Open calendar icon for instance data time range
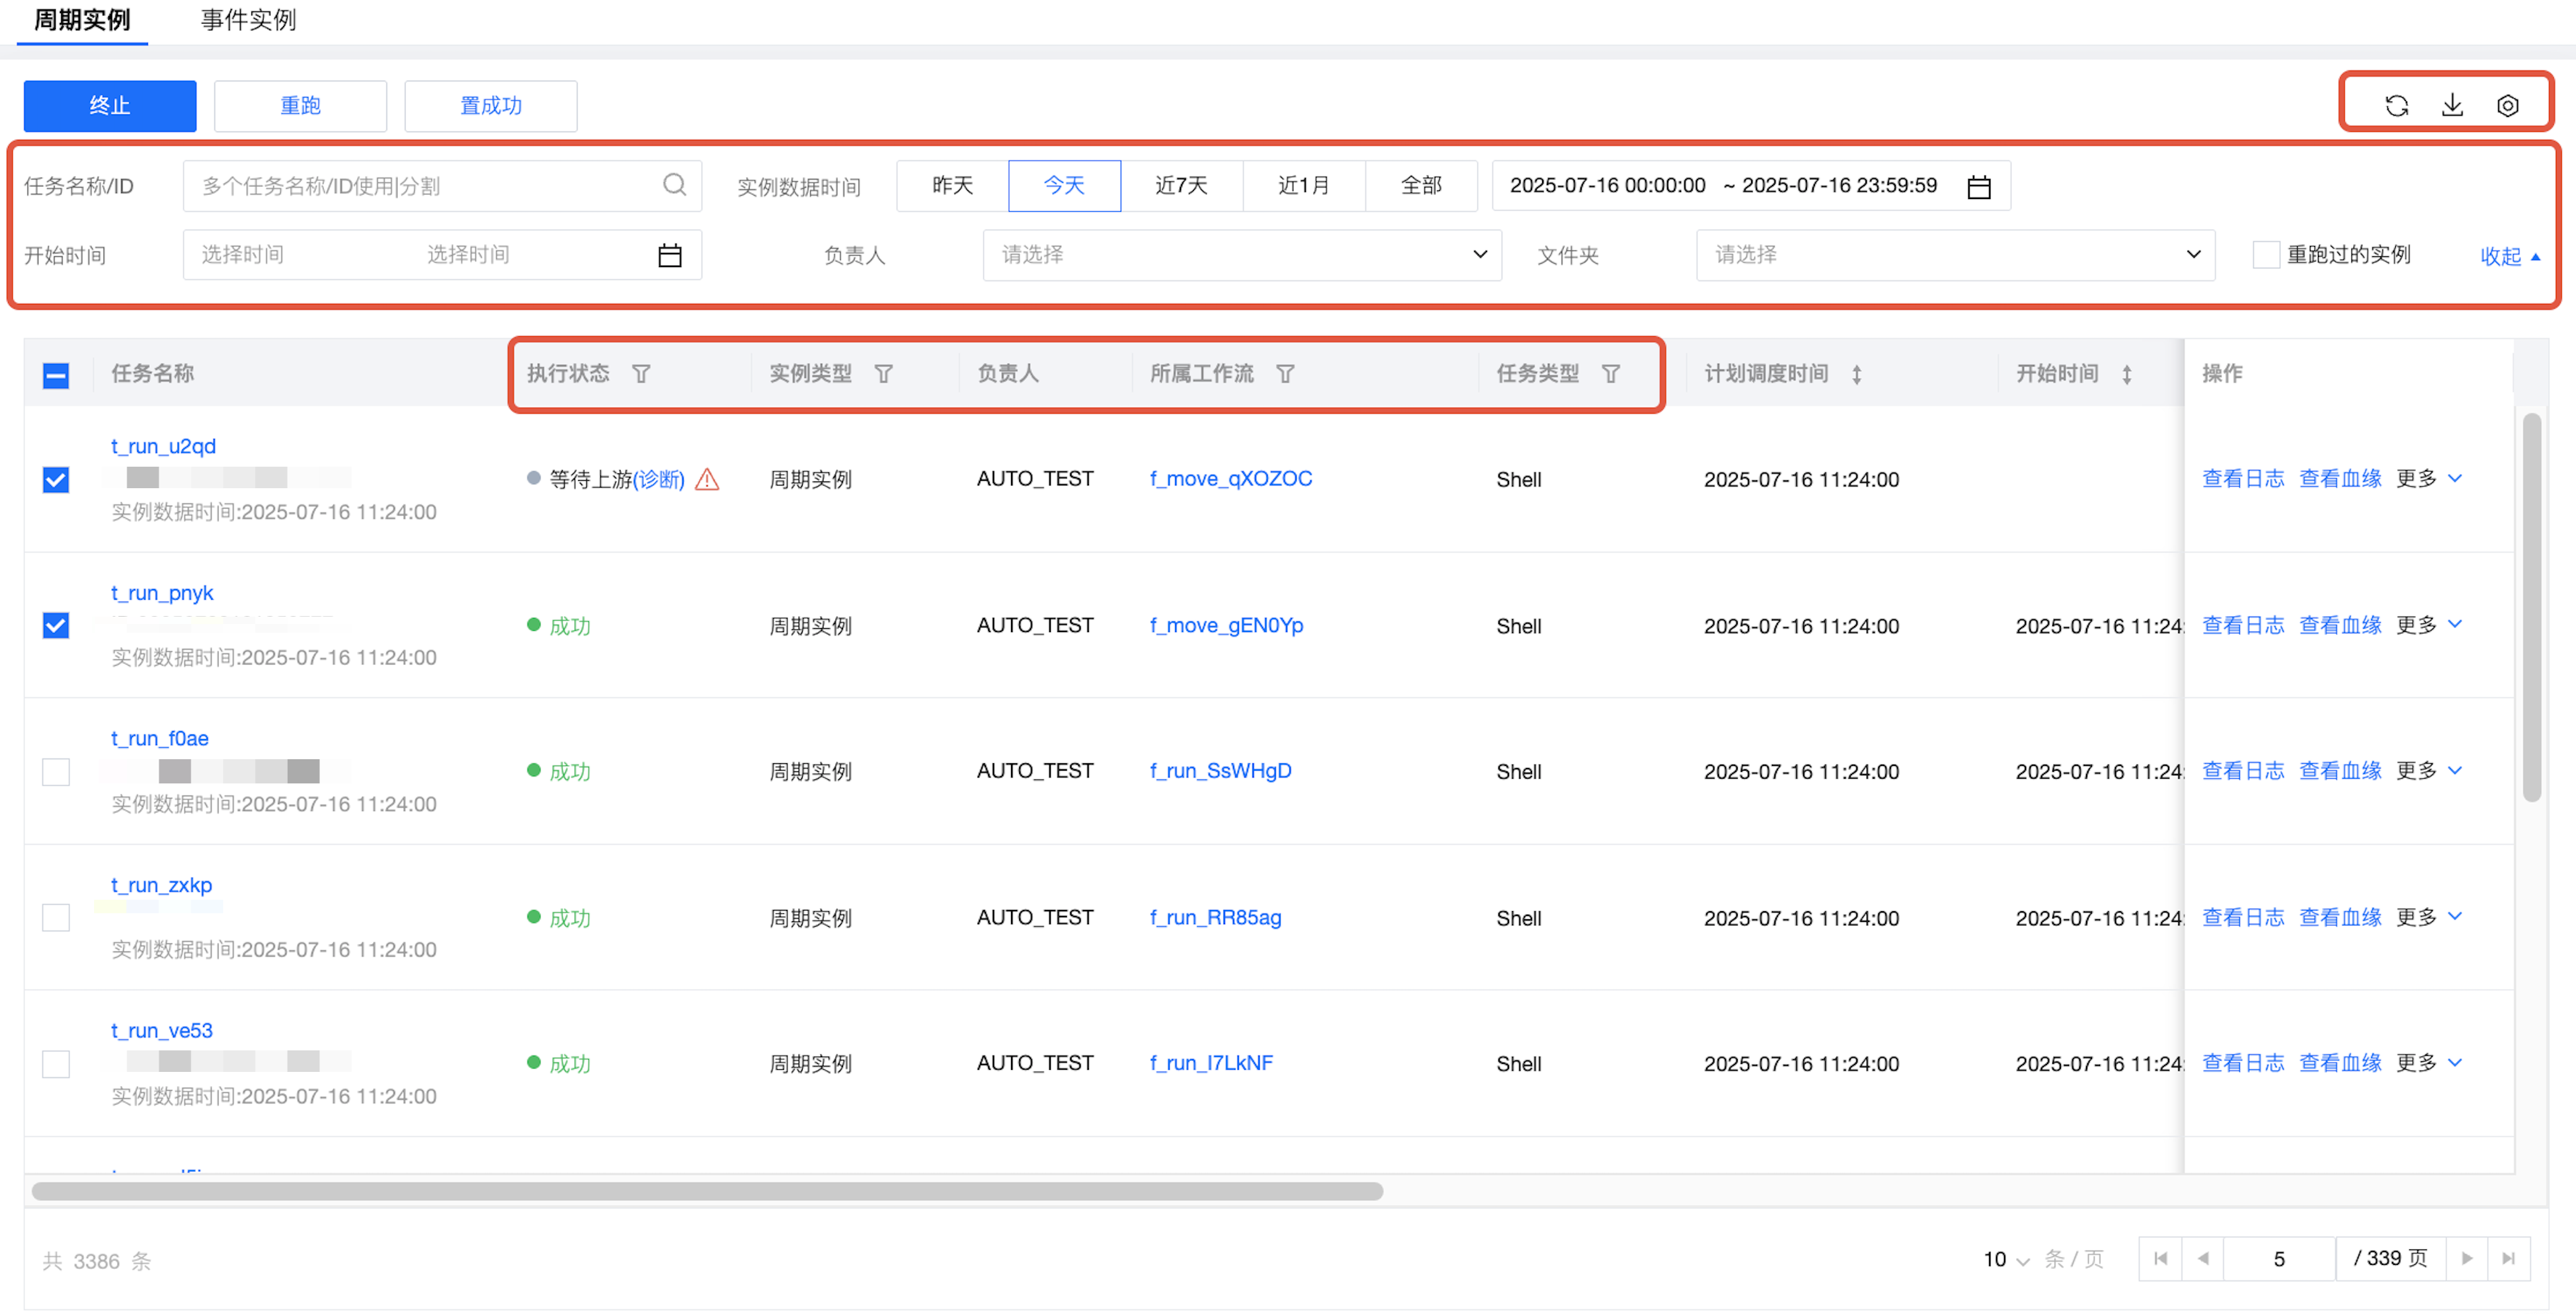Viewport: 2576px width, 1314px height. (x=1978, y=187)
